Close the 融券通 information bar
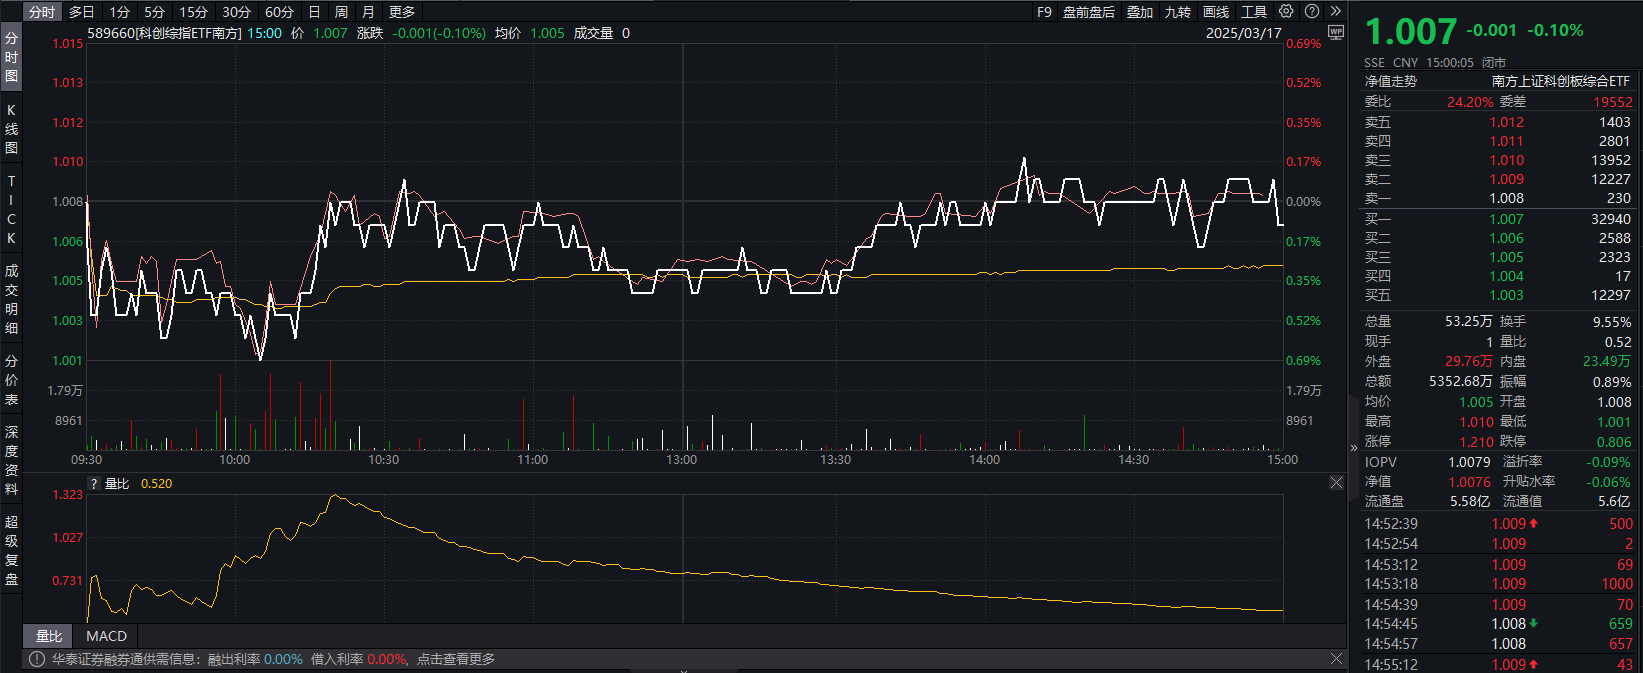This screenshot has width=1643, height=673. coord(1336,659)
